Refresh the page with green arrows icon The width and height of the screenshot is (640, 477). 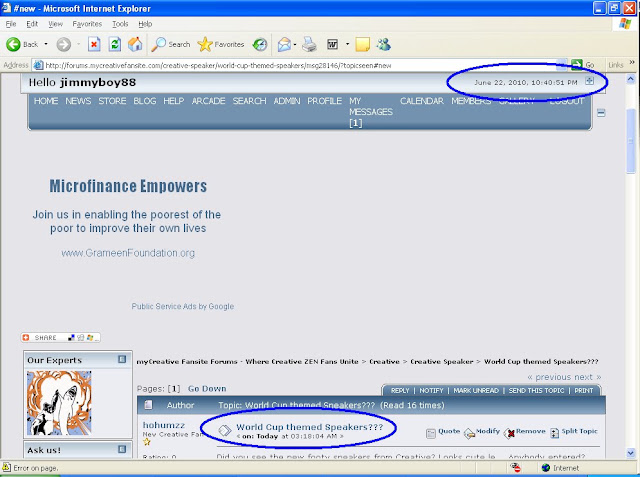tap(115, 44)
